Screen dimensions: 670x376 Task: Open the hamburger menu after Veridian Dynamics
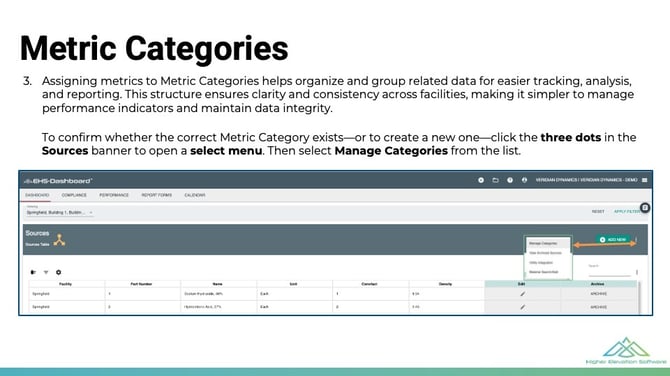point(644,180)
